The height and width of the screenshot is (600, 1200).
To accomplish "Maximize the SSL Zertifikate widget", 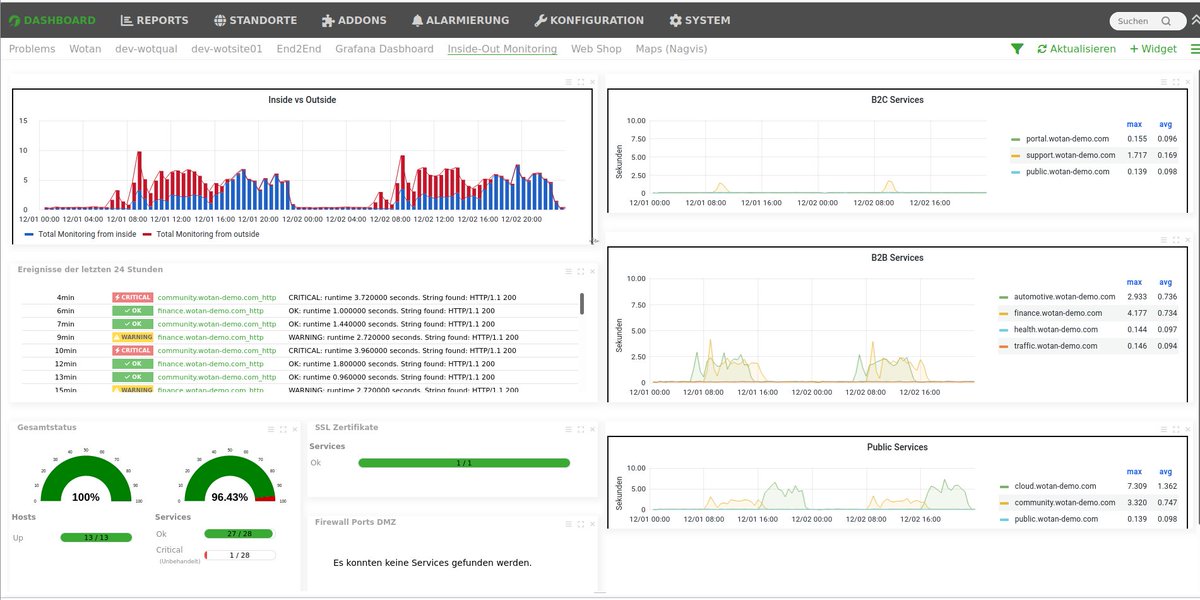I will tap(581, 428).
